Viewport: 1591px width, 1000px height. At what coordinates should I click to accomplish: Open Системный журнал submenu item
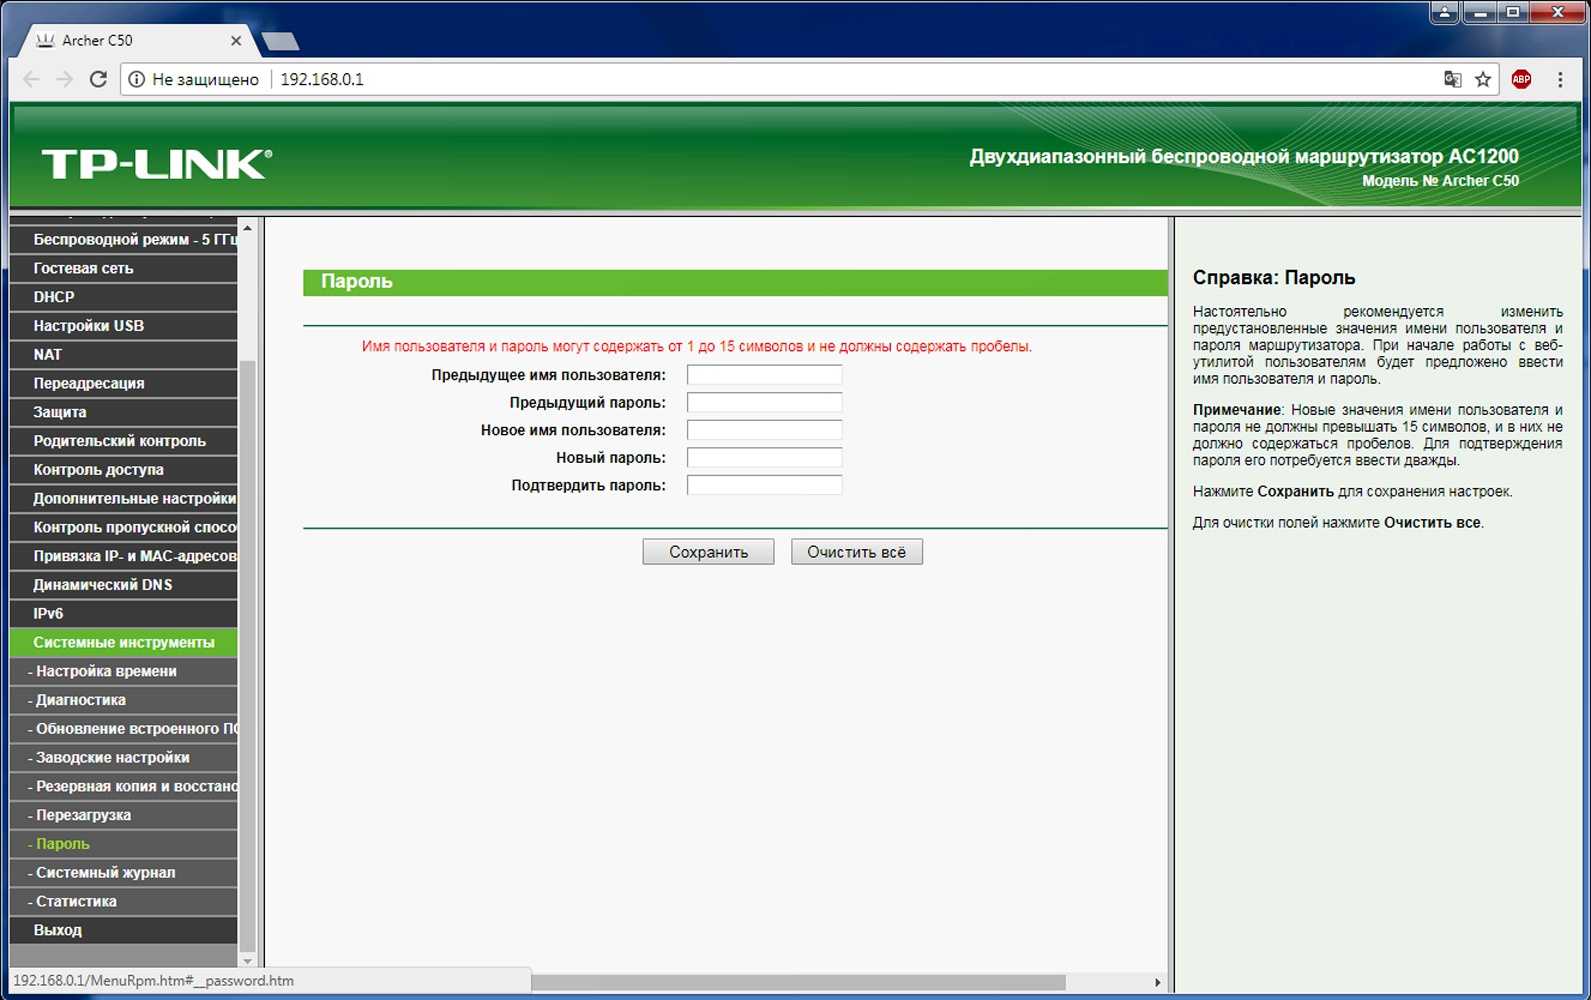(123, 873)
